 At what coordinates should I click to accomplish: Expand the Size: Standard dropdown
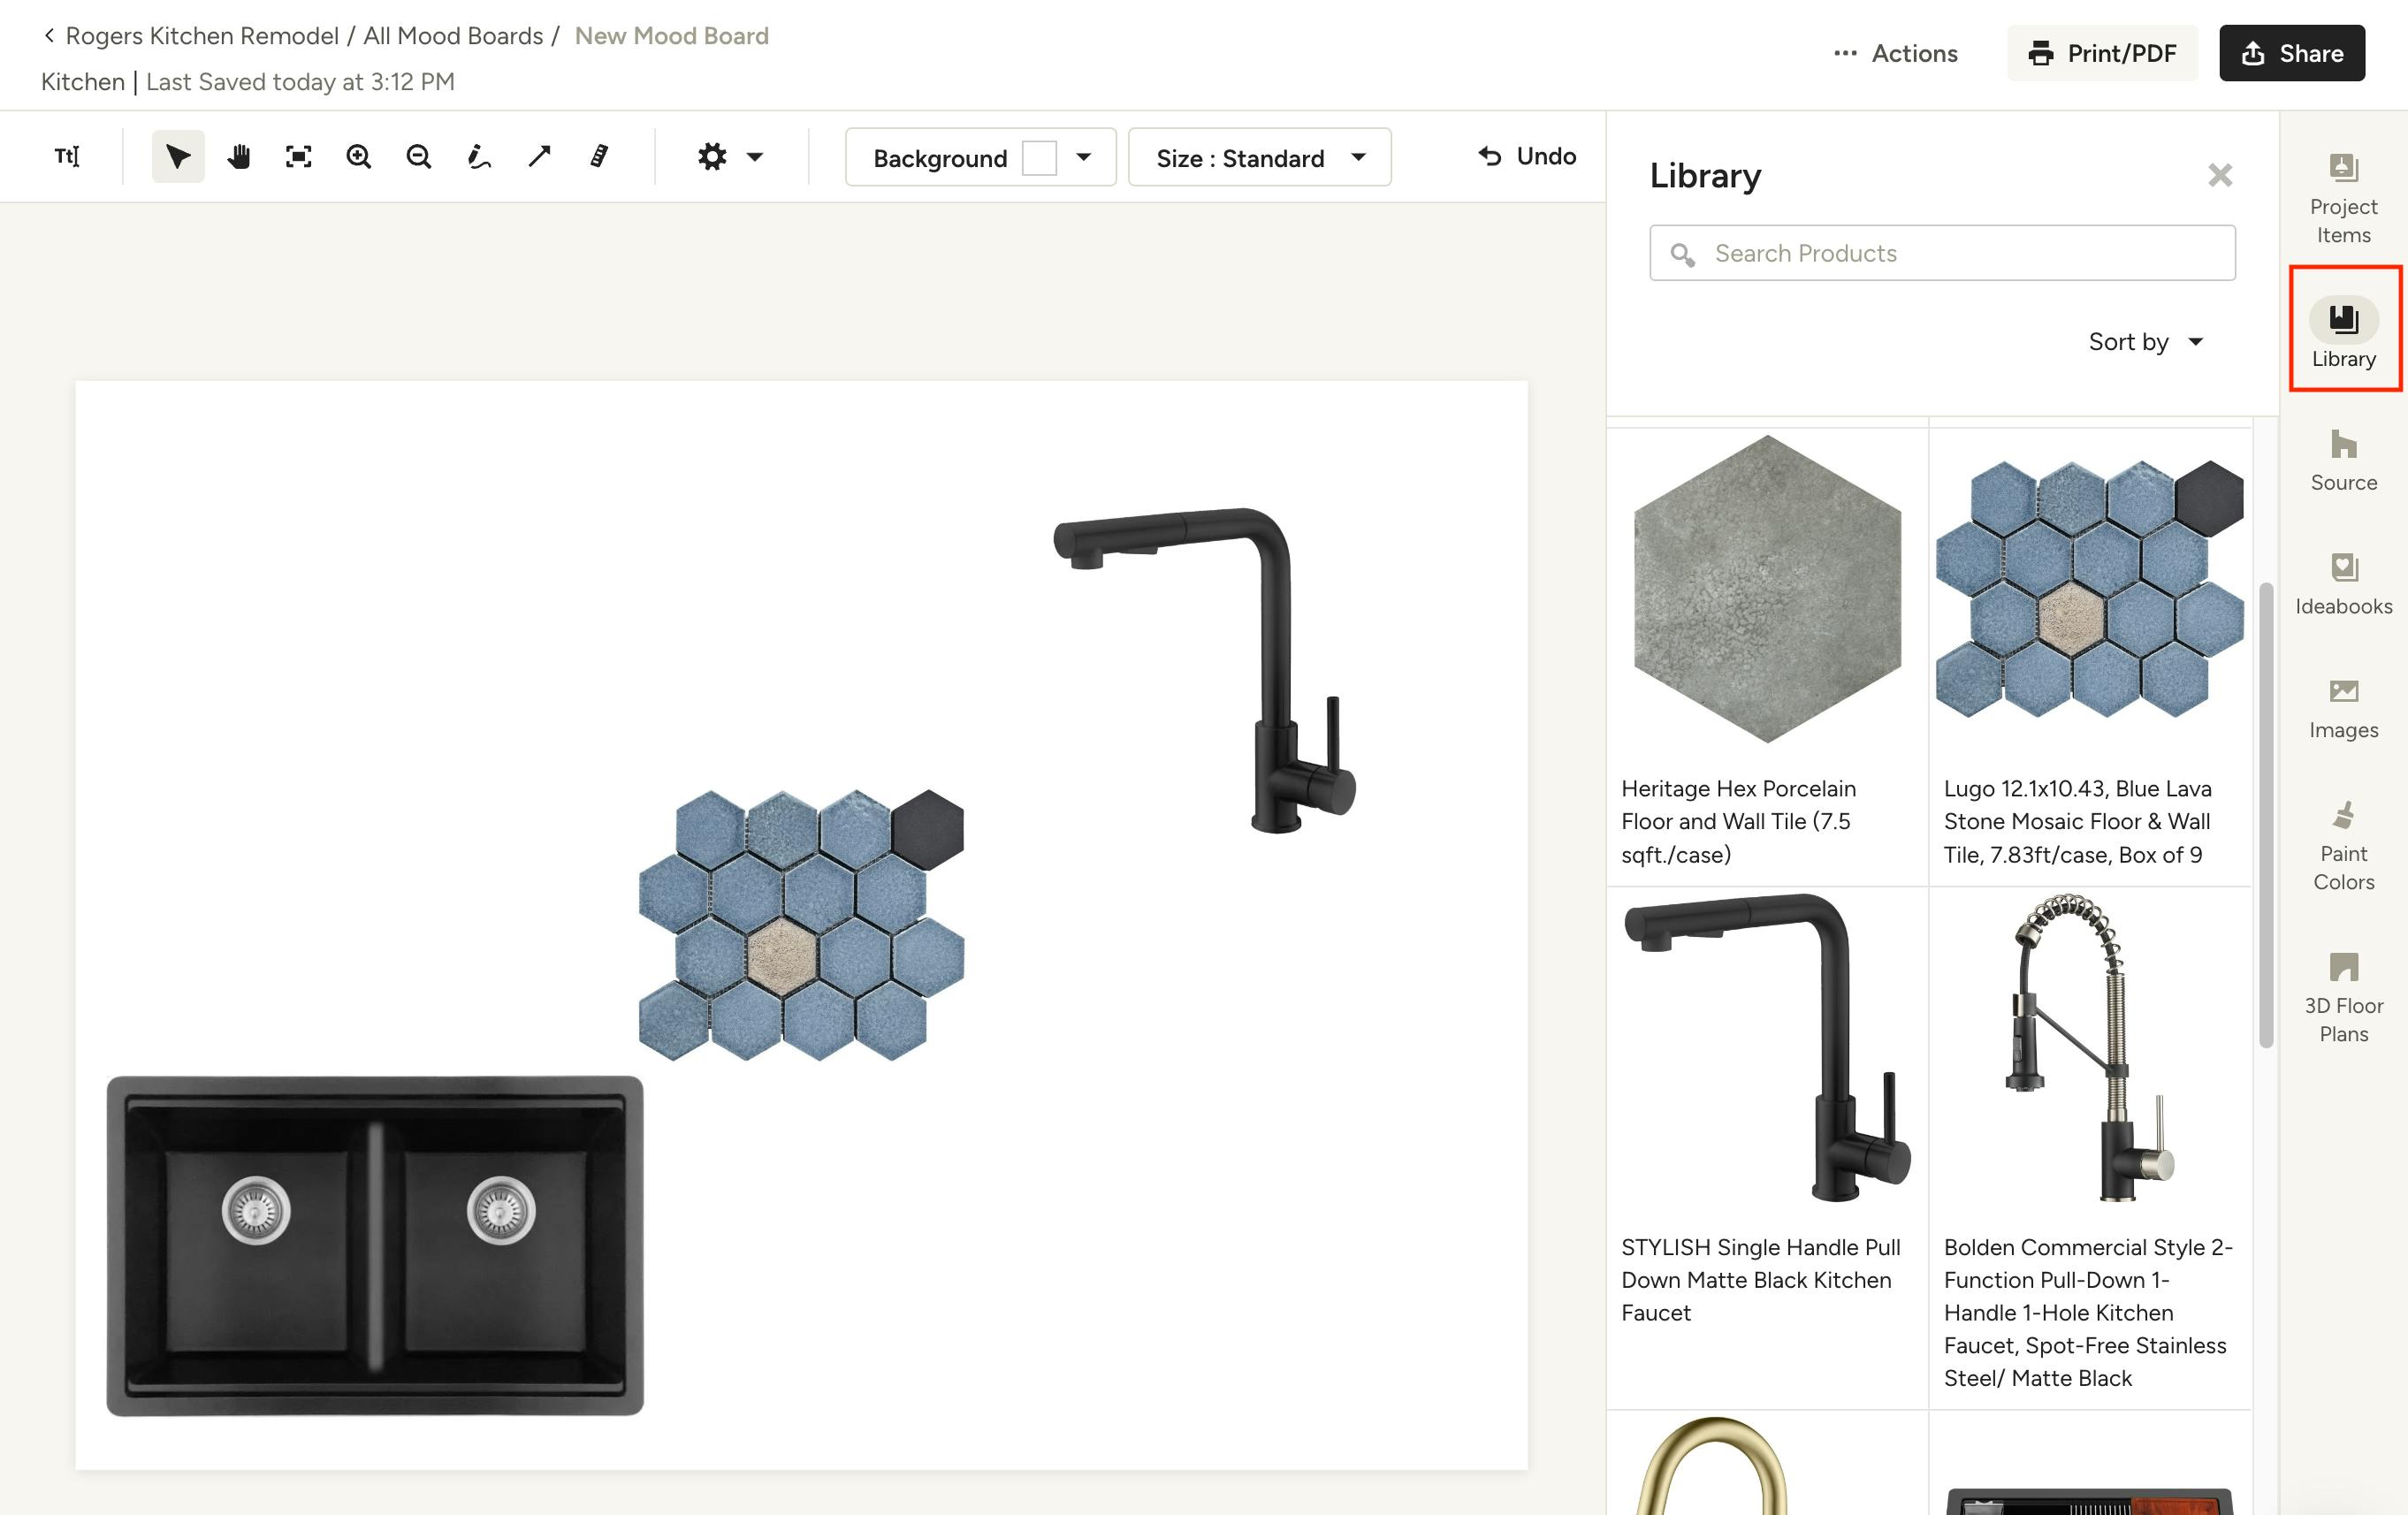pyautogui.click(x=1259, y=157)
